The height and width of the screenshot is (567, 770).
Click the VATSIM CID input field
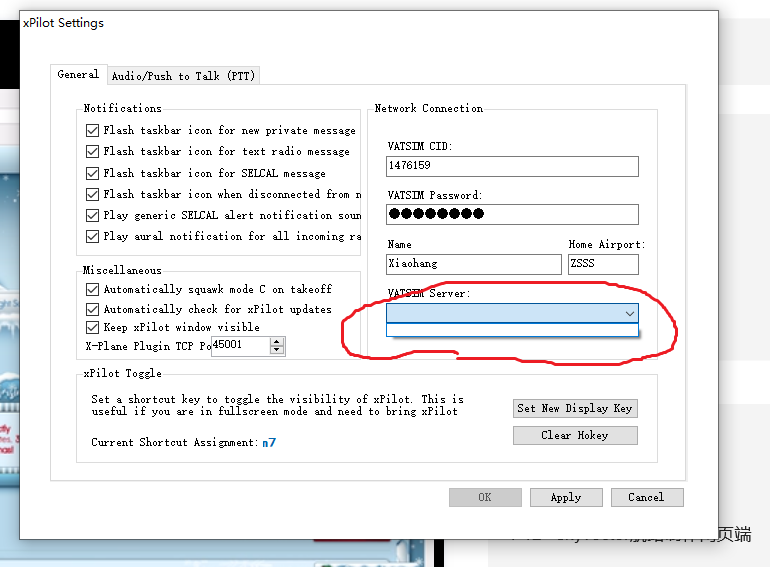[512, 166]
